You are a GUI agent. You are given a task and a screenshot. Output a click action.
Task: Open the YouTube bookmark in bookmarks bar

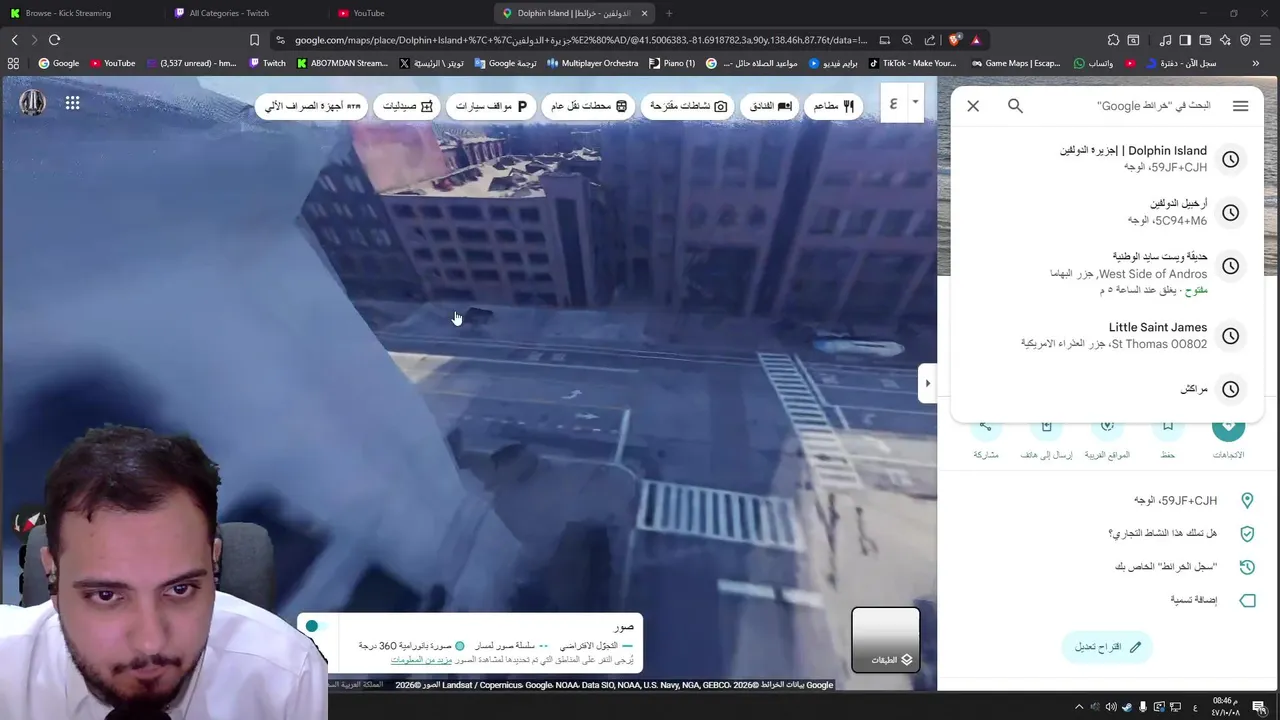[112, 63]
